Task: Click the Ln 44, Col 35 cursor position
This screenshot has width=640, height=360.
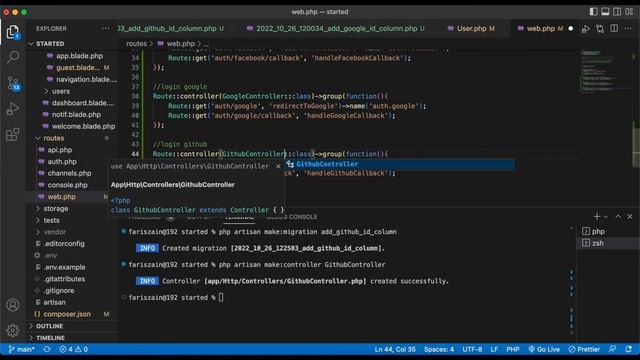Action: pos(395,349)
